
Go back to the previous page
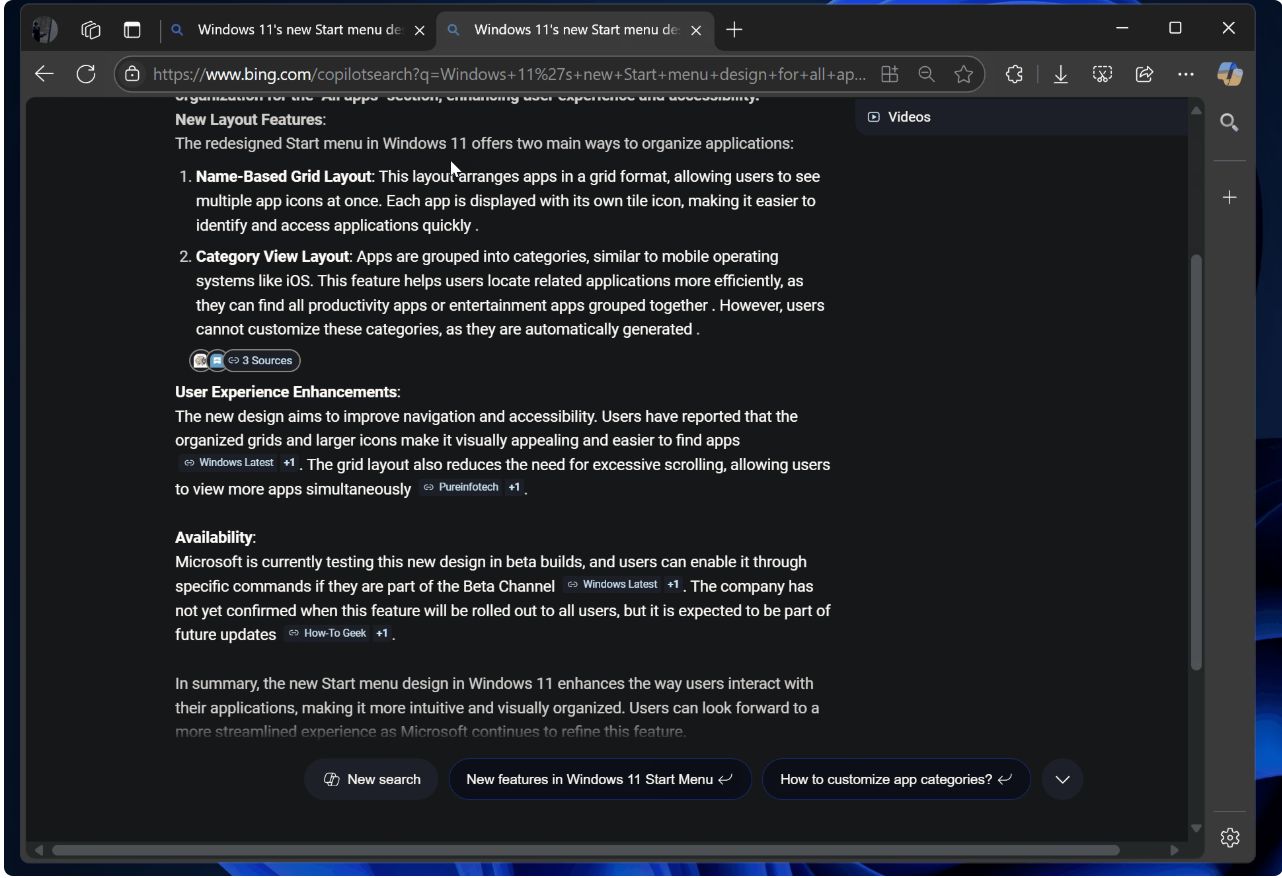44,74
